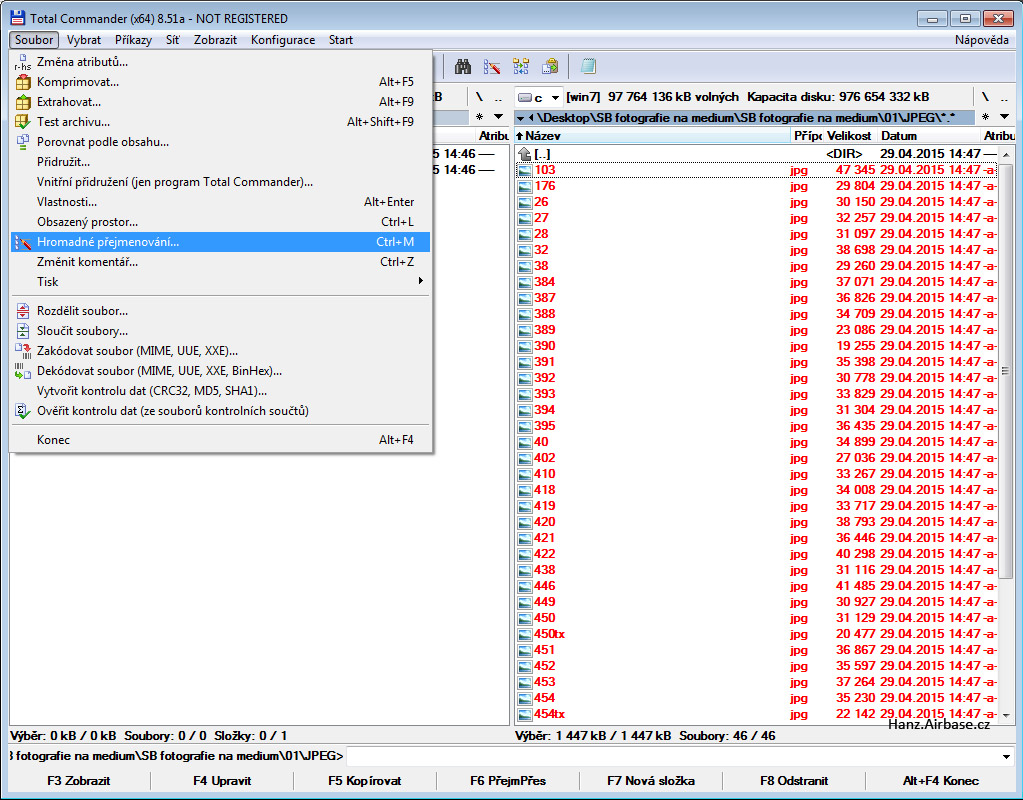Choose Porovnat podle obsahu

221,142
